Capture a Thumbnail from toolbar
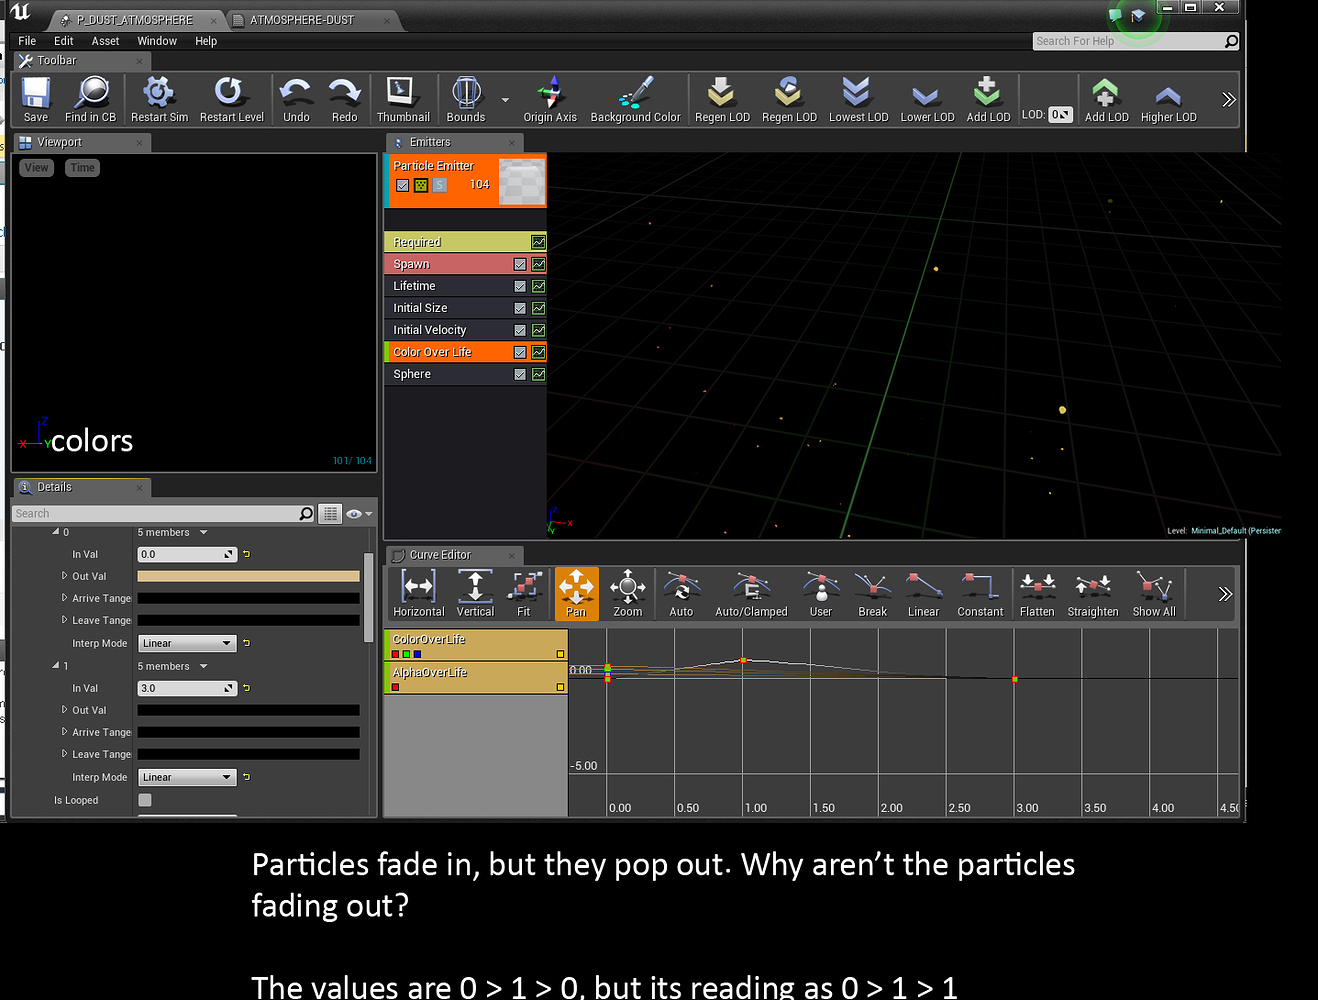This screenshot has height=1000, width=1318. click(x=403, y=99)
